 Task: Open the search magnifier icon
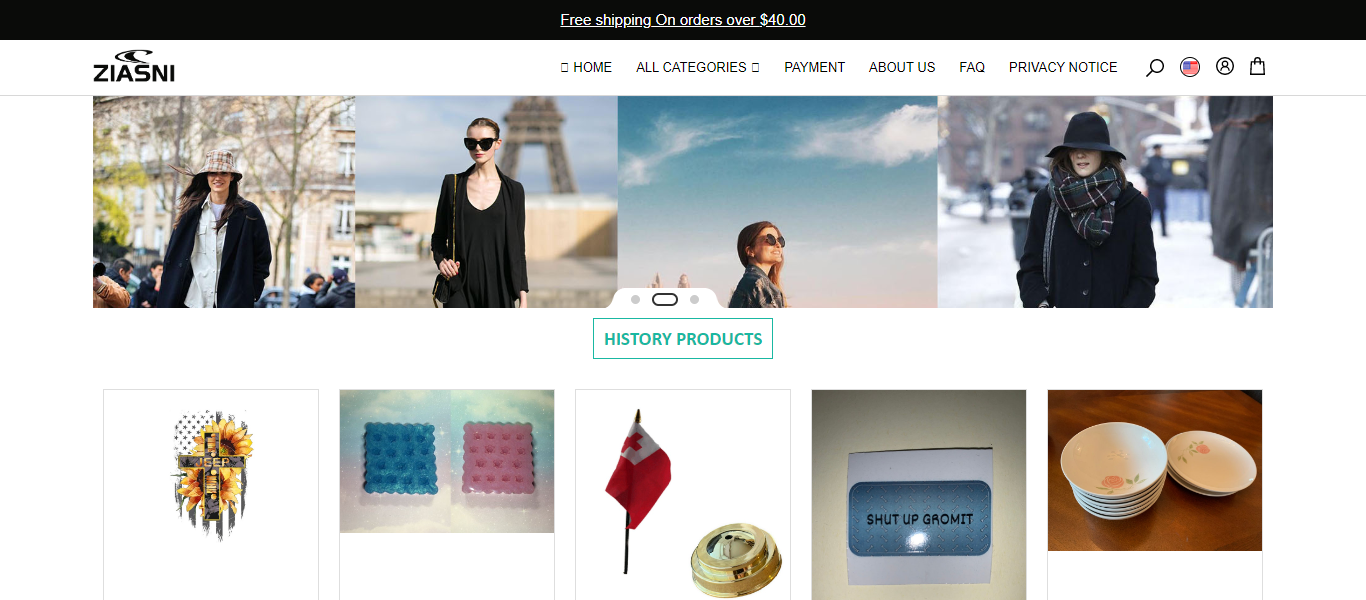1154,68
